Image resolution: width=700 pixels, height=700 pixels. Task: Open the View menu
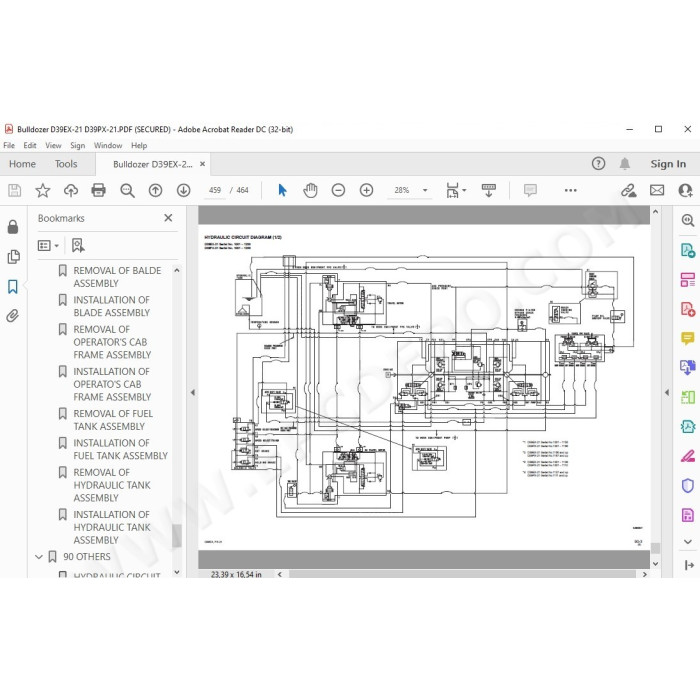53,146
